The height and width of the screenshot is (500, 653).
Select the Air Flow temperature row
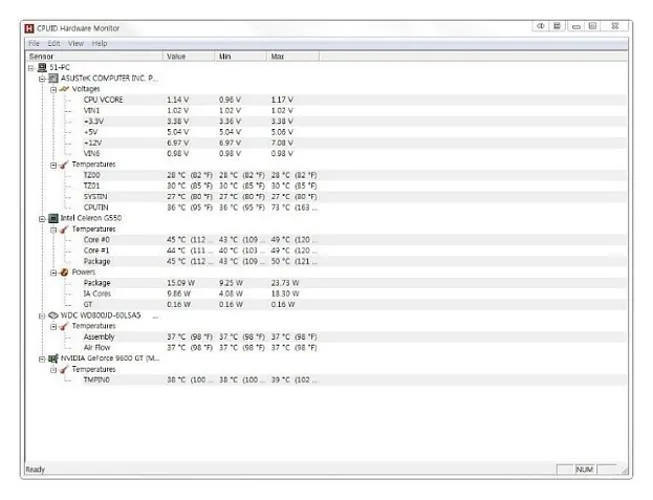[326, 348]
